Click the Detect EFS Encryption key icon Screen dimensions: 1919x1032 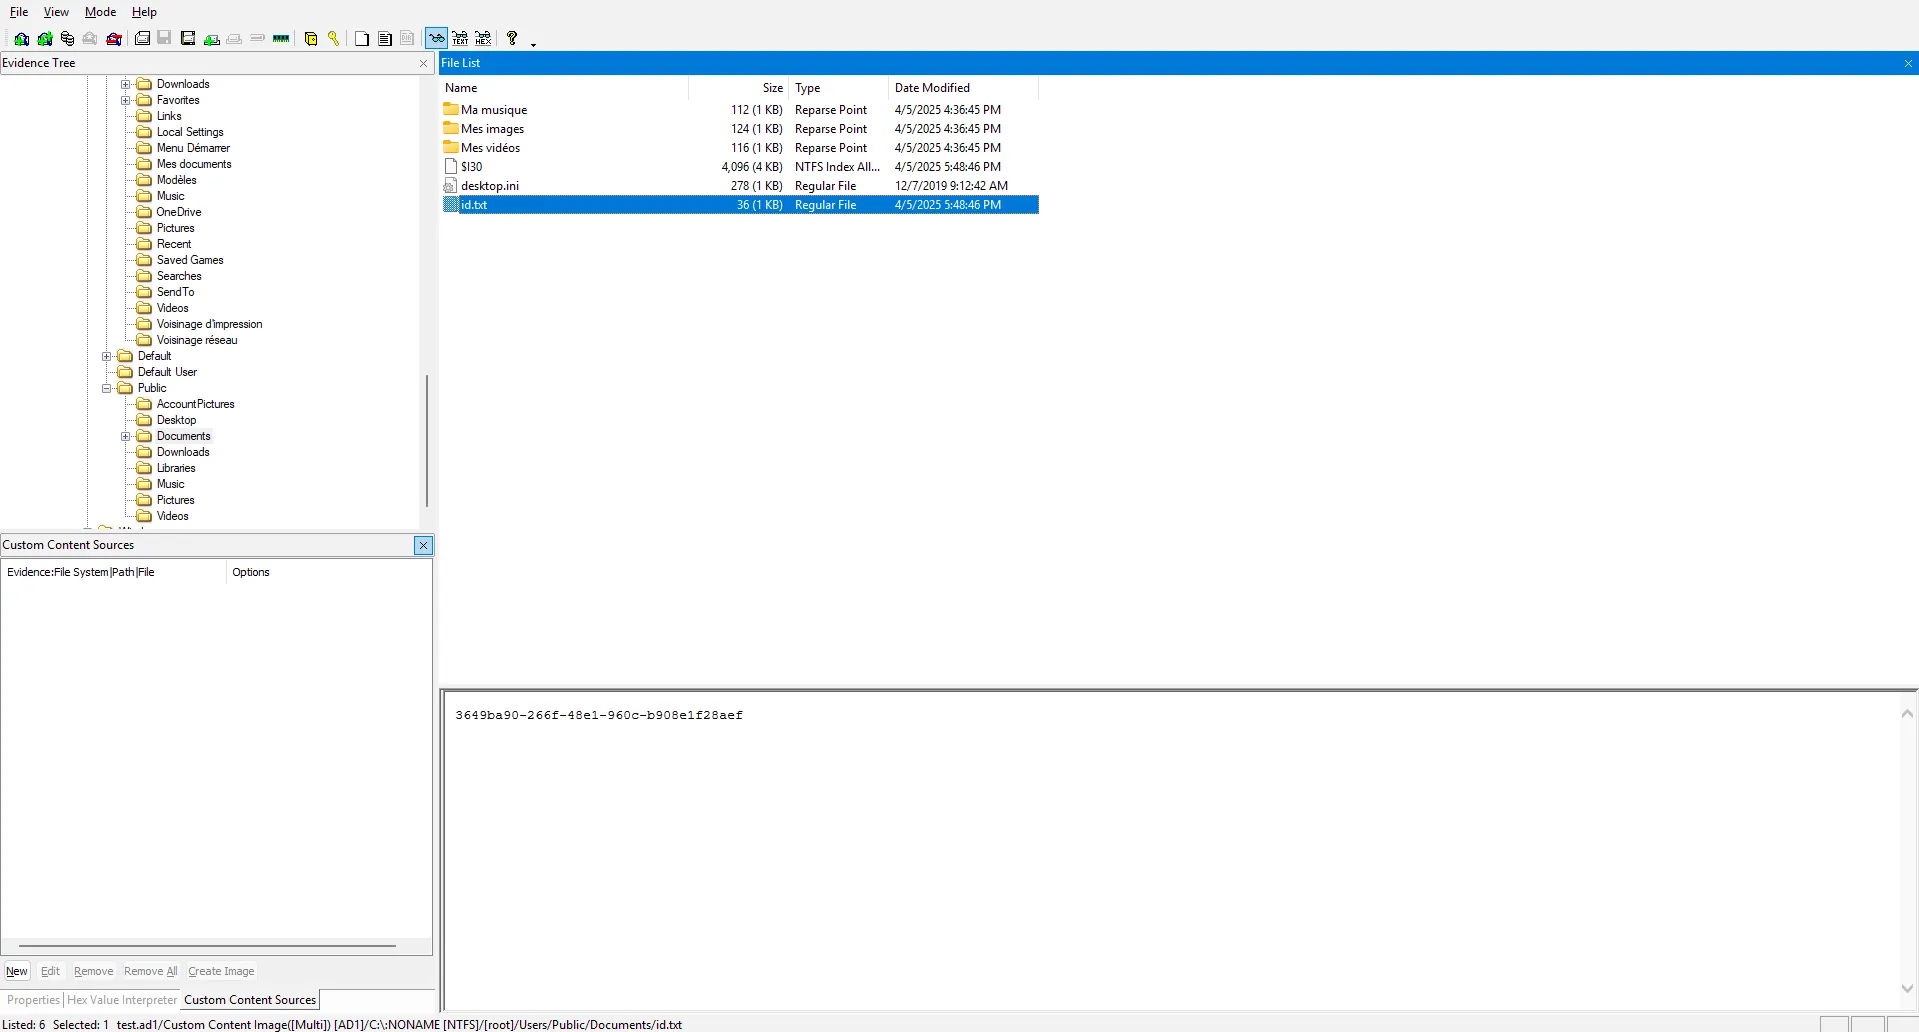(334, 39)
